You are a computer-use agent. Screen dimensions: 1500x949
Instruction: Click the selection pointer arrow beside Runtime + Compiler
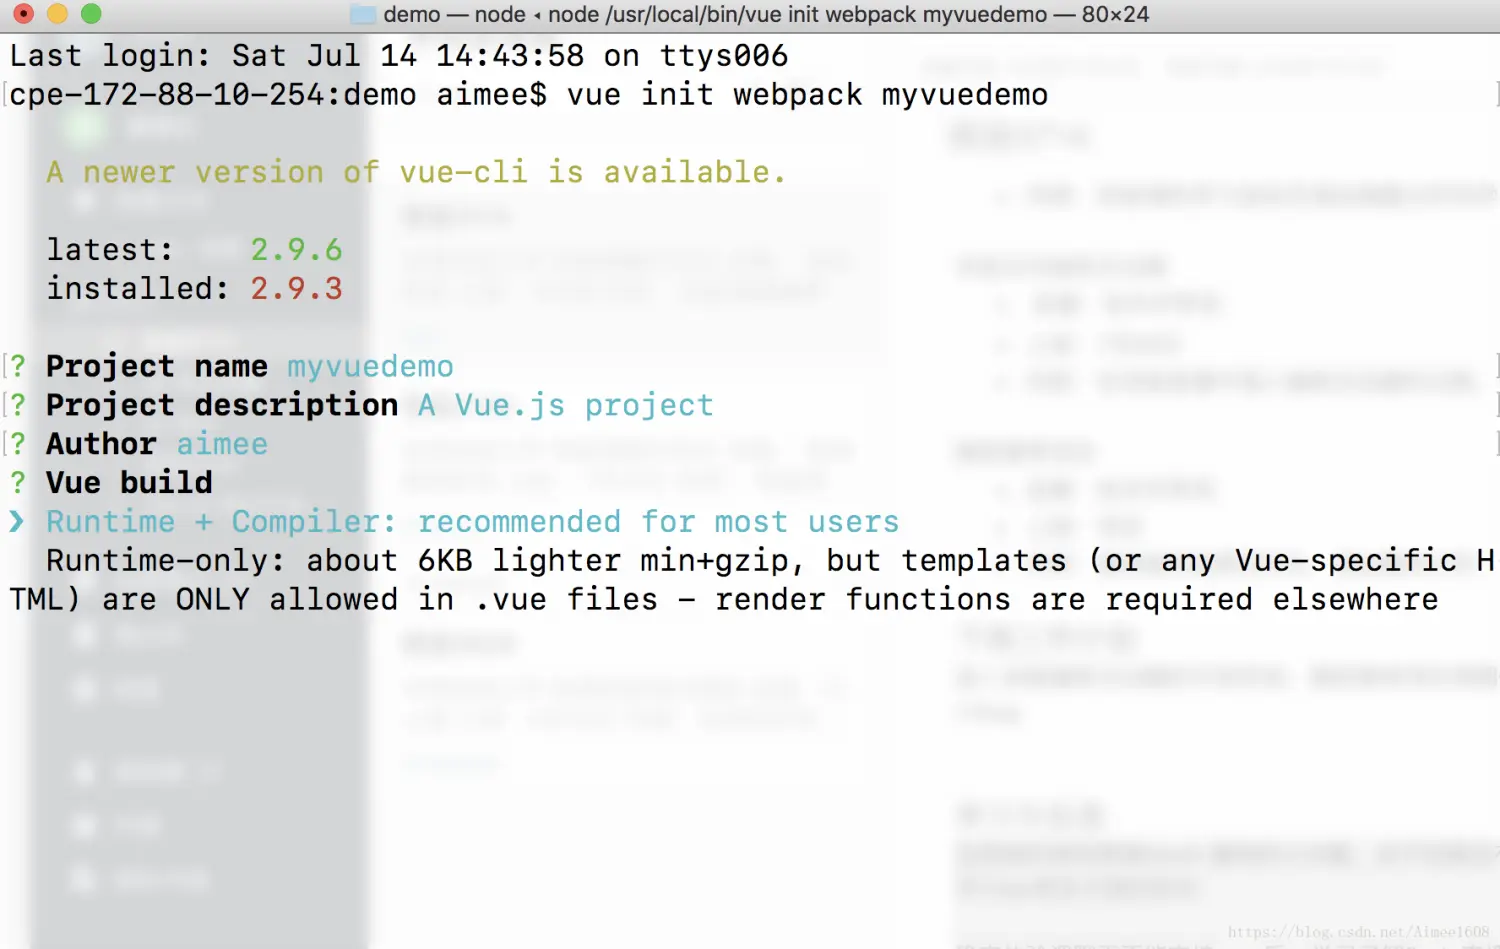pyautogui.click(x=17, y=522)
